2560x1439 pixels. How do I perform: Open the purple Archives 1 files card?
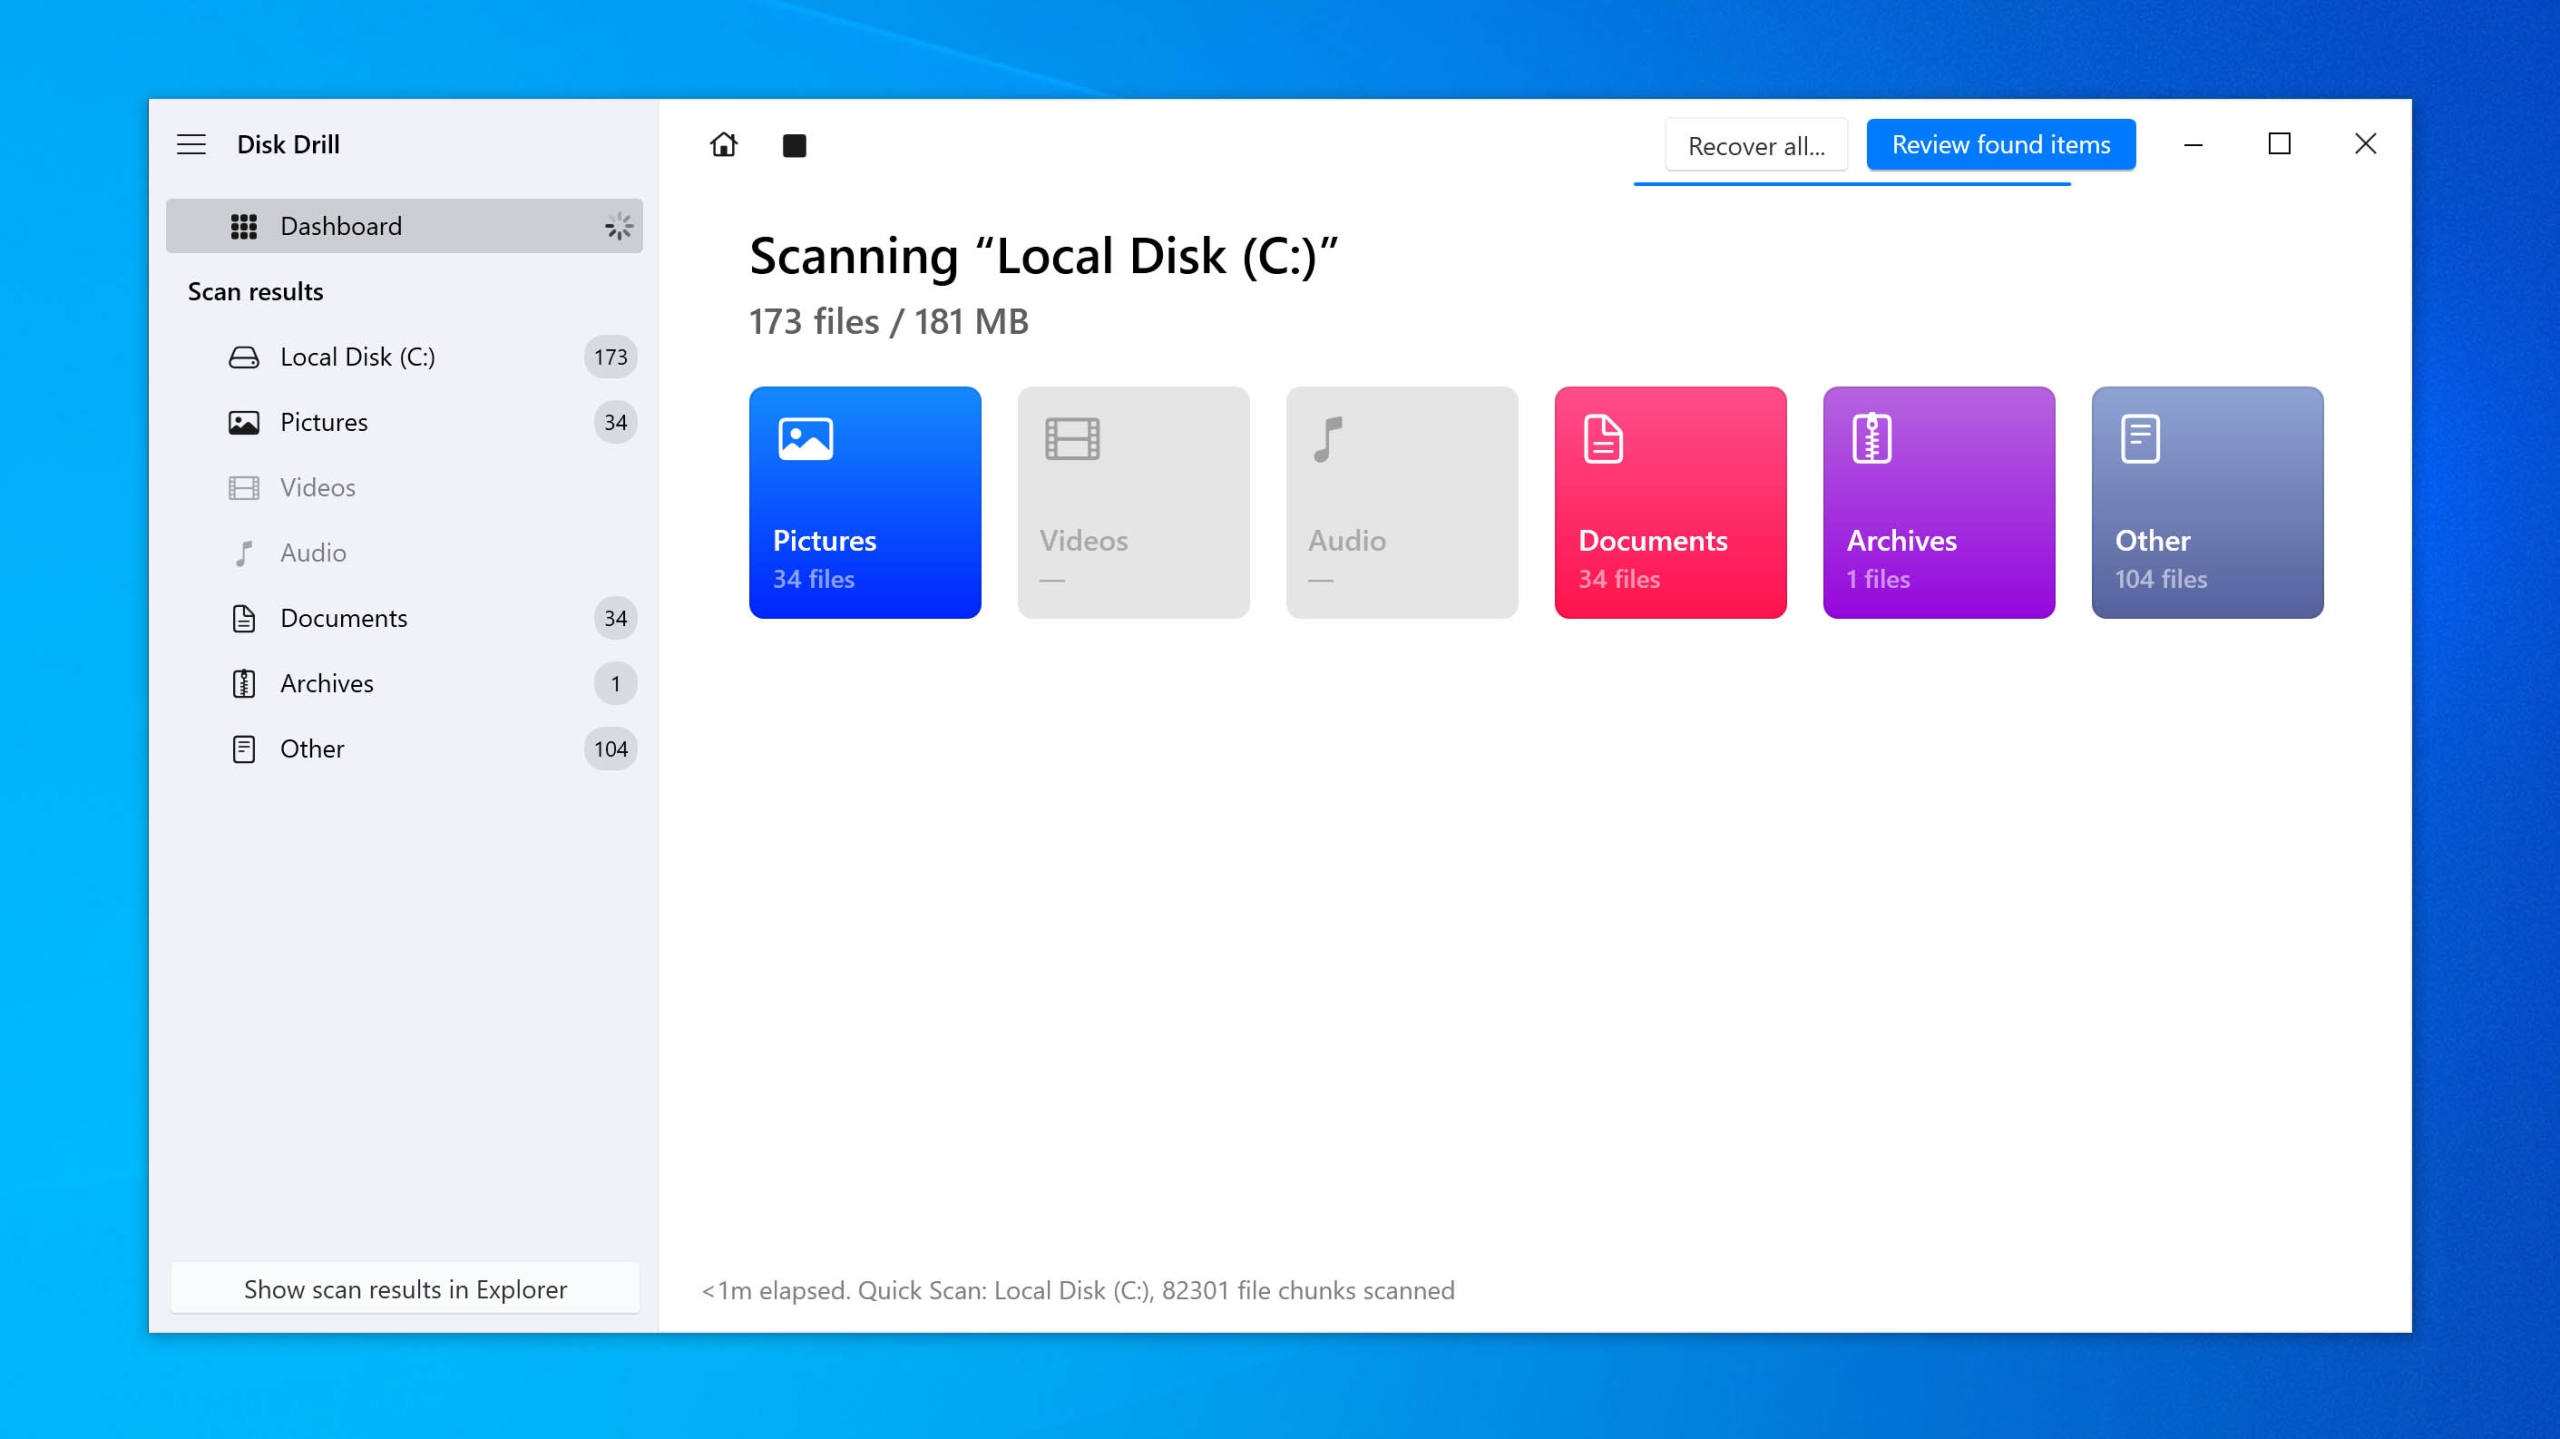point(1938,502)
